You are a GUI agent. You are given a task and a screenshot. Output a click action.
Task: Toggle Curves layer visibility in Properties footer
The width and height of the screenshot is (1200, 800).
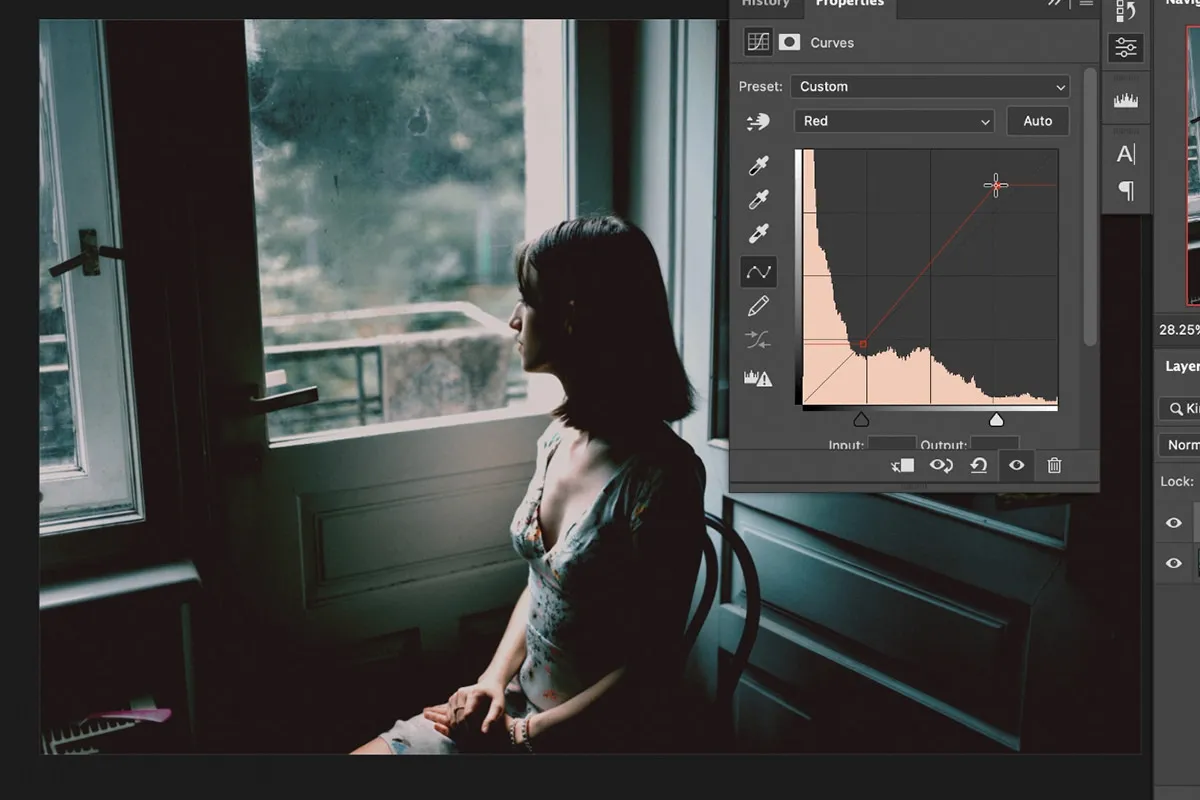click(1016, 465)
